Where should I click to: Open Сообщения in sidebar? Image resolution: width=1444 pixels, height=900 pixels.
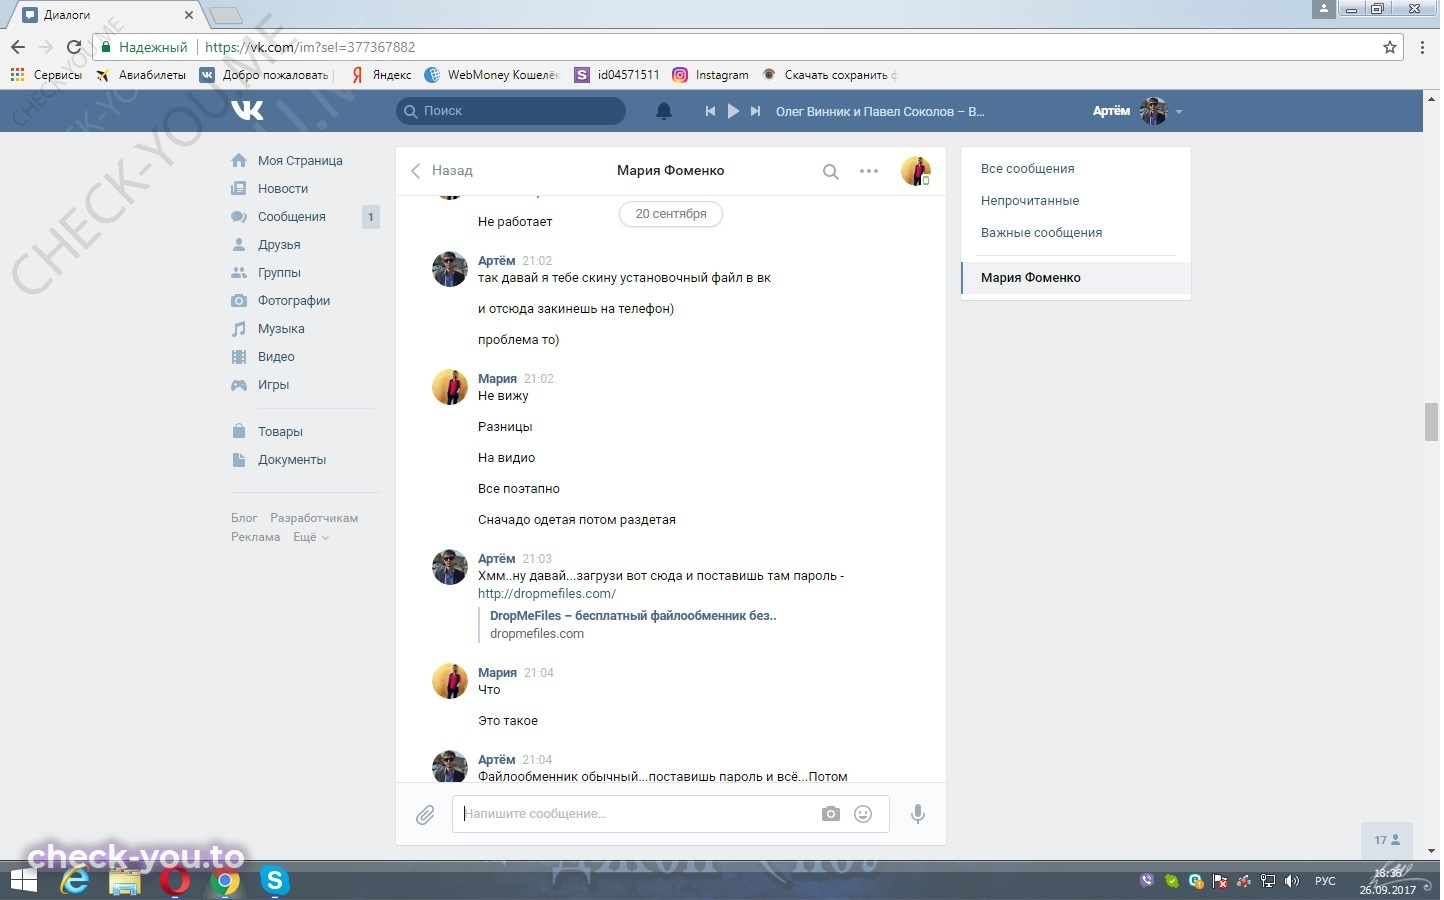click(292, 217)
